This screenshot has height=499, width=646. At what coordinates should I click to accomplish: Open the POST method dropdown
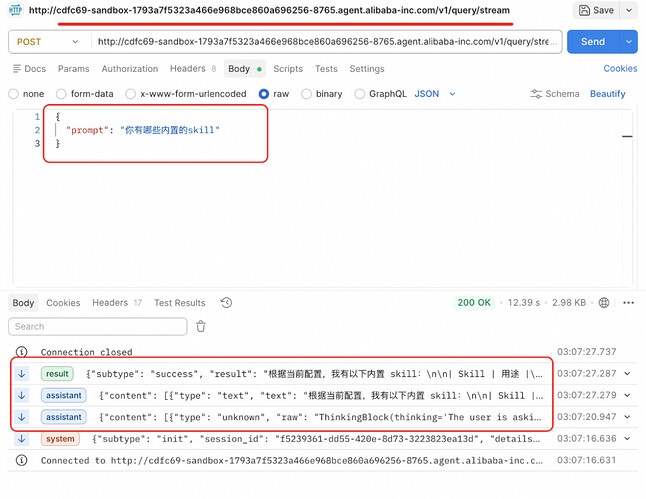tap(47, 42)
